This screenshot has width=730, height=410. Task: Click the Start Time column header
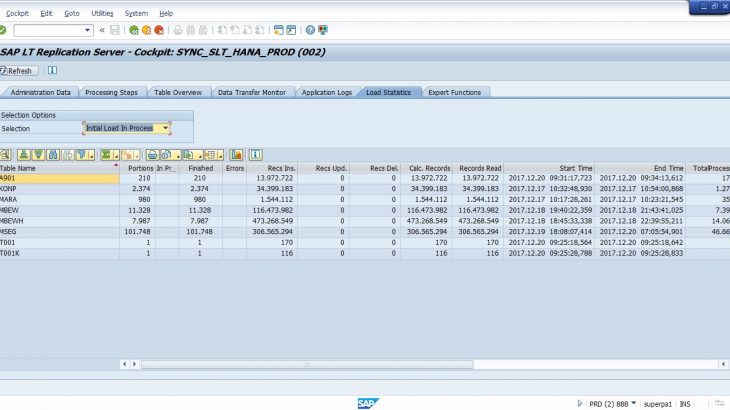[549, 168]
